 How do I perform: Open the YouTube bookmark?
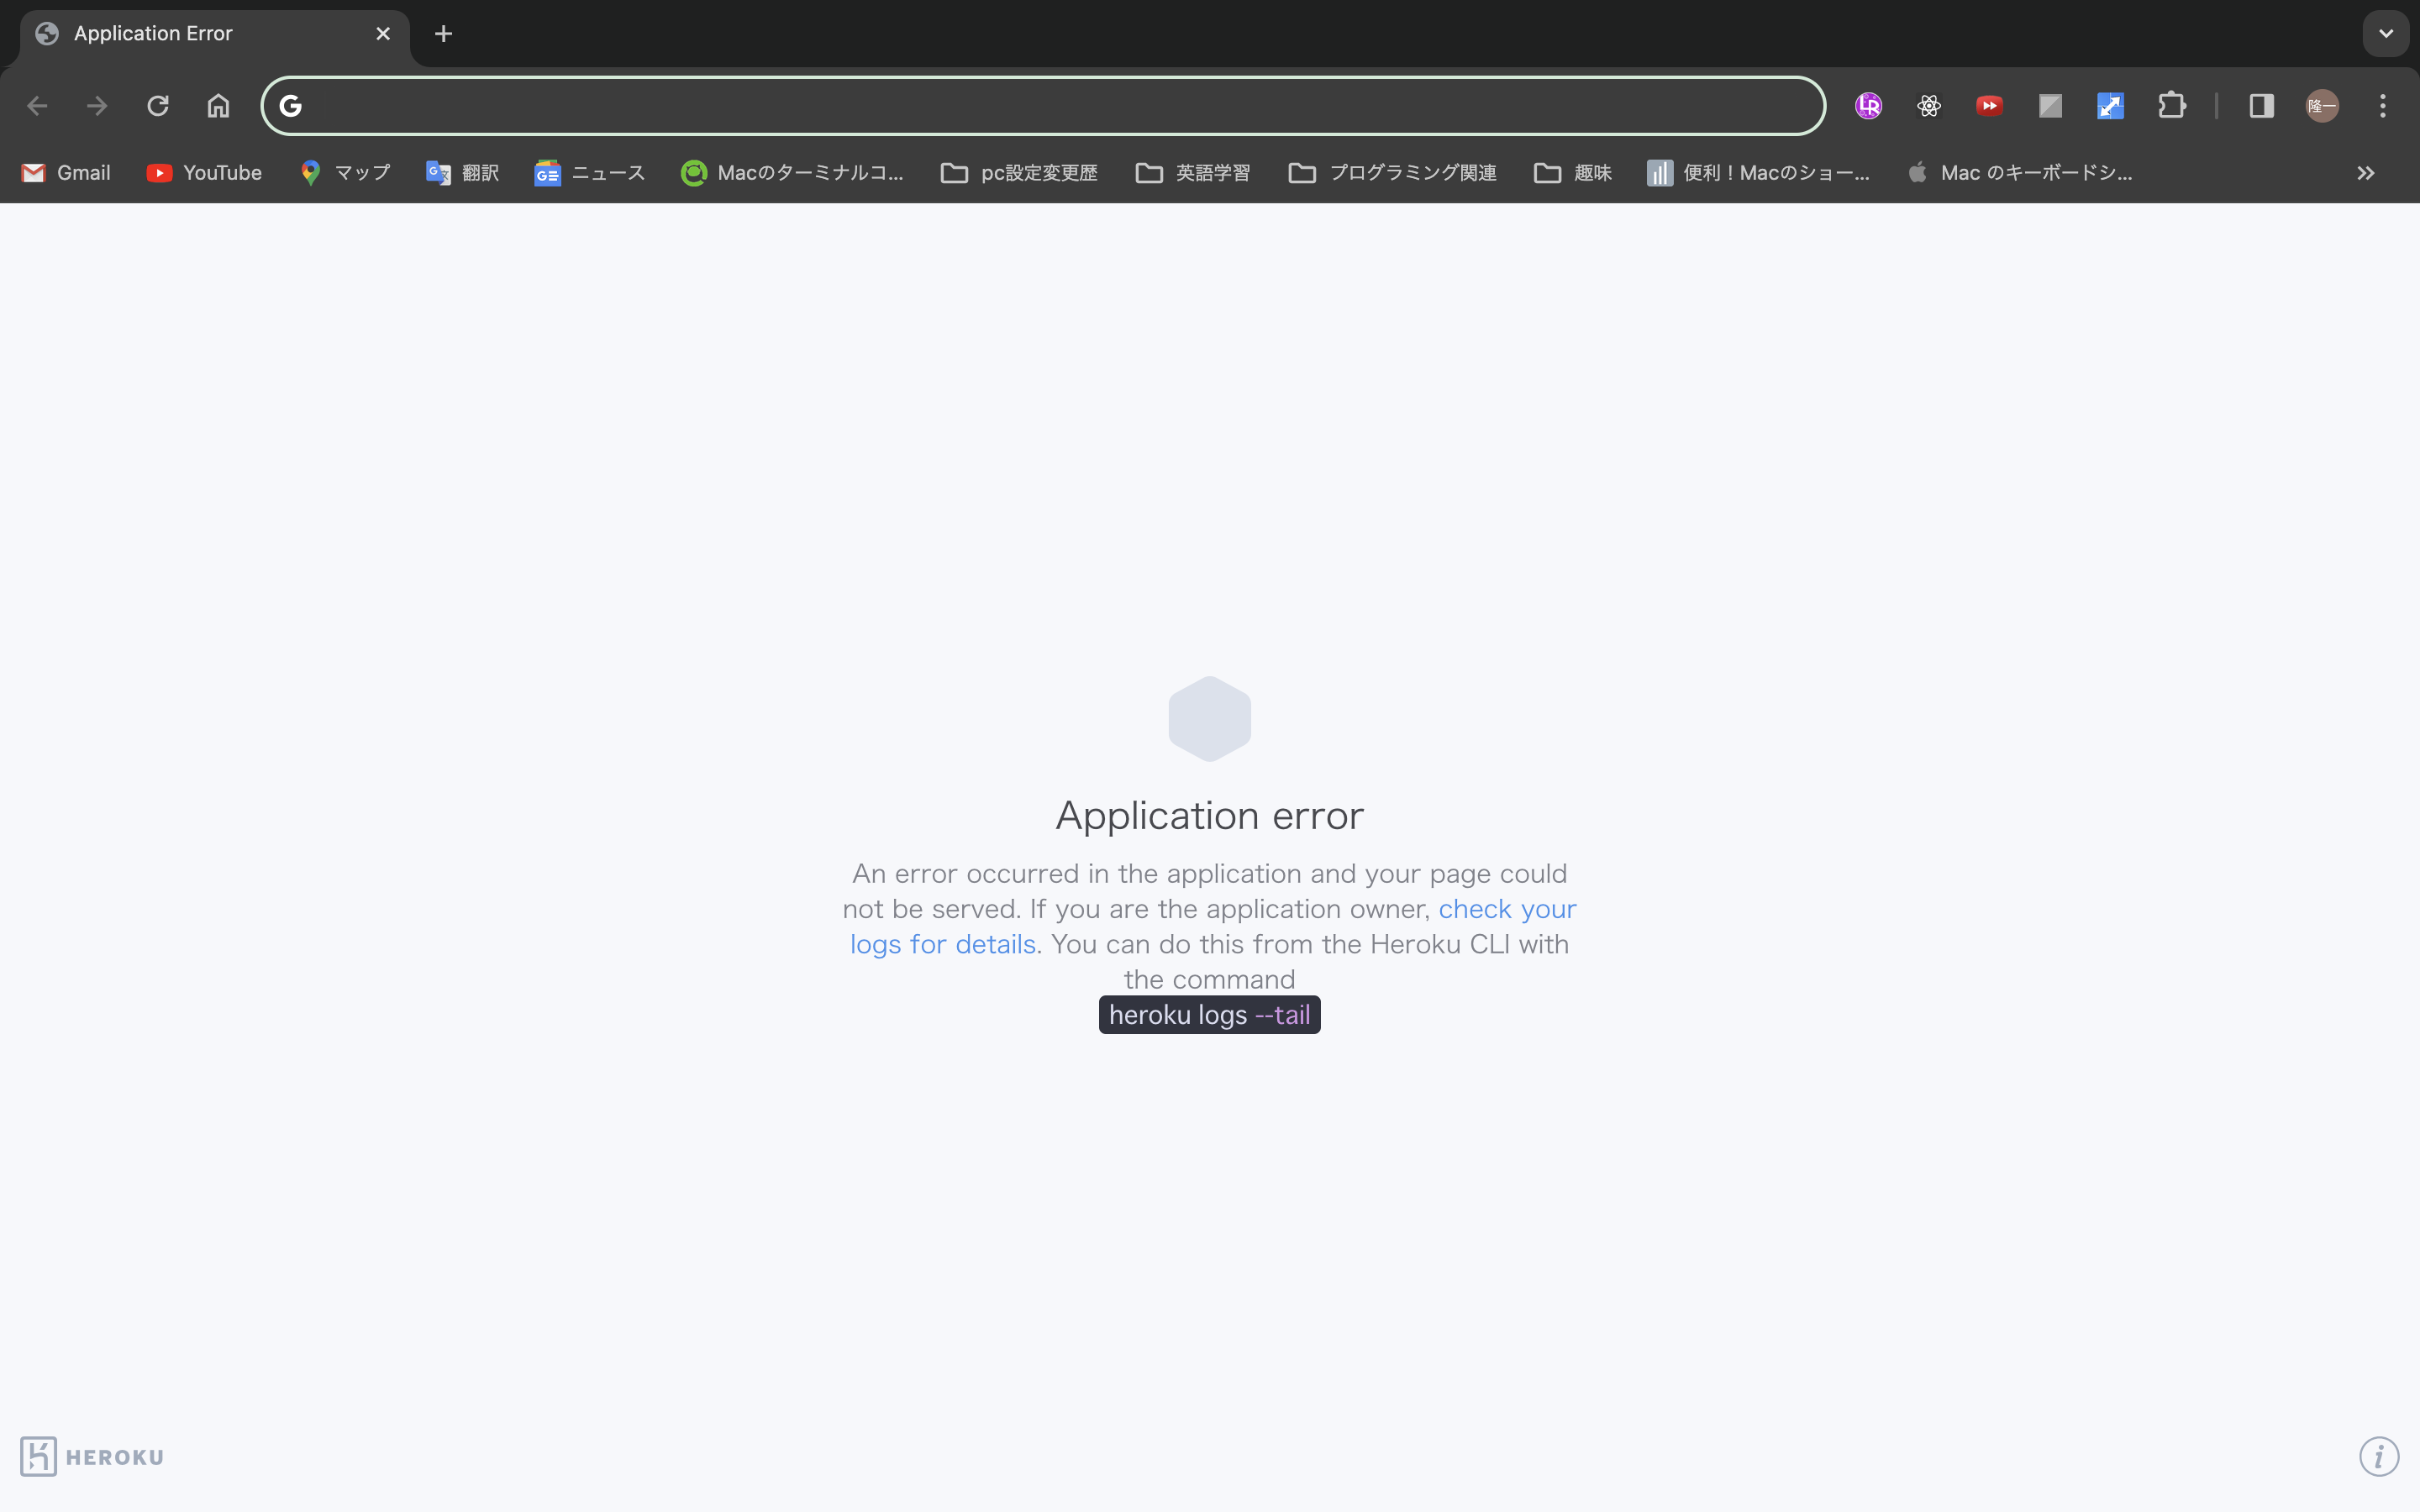click(204, 173)
